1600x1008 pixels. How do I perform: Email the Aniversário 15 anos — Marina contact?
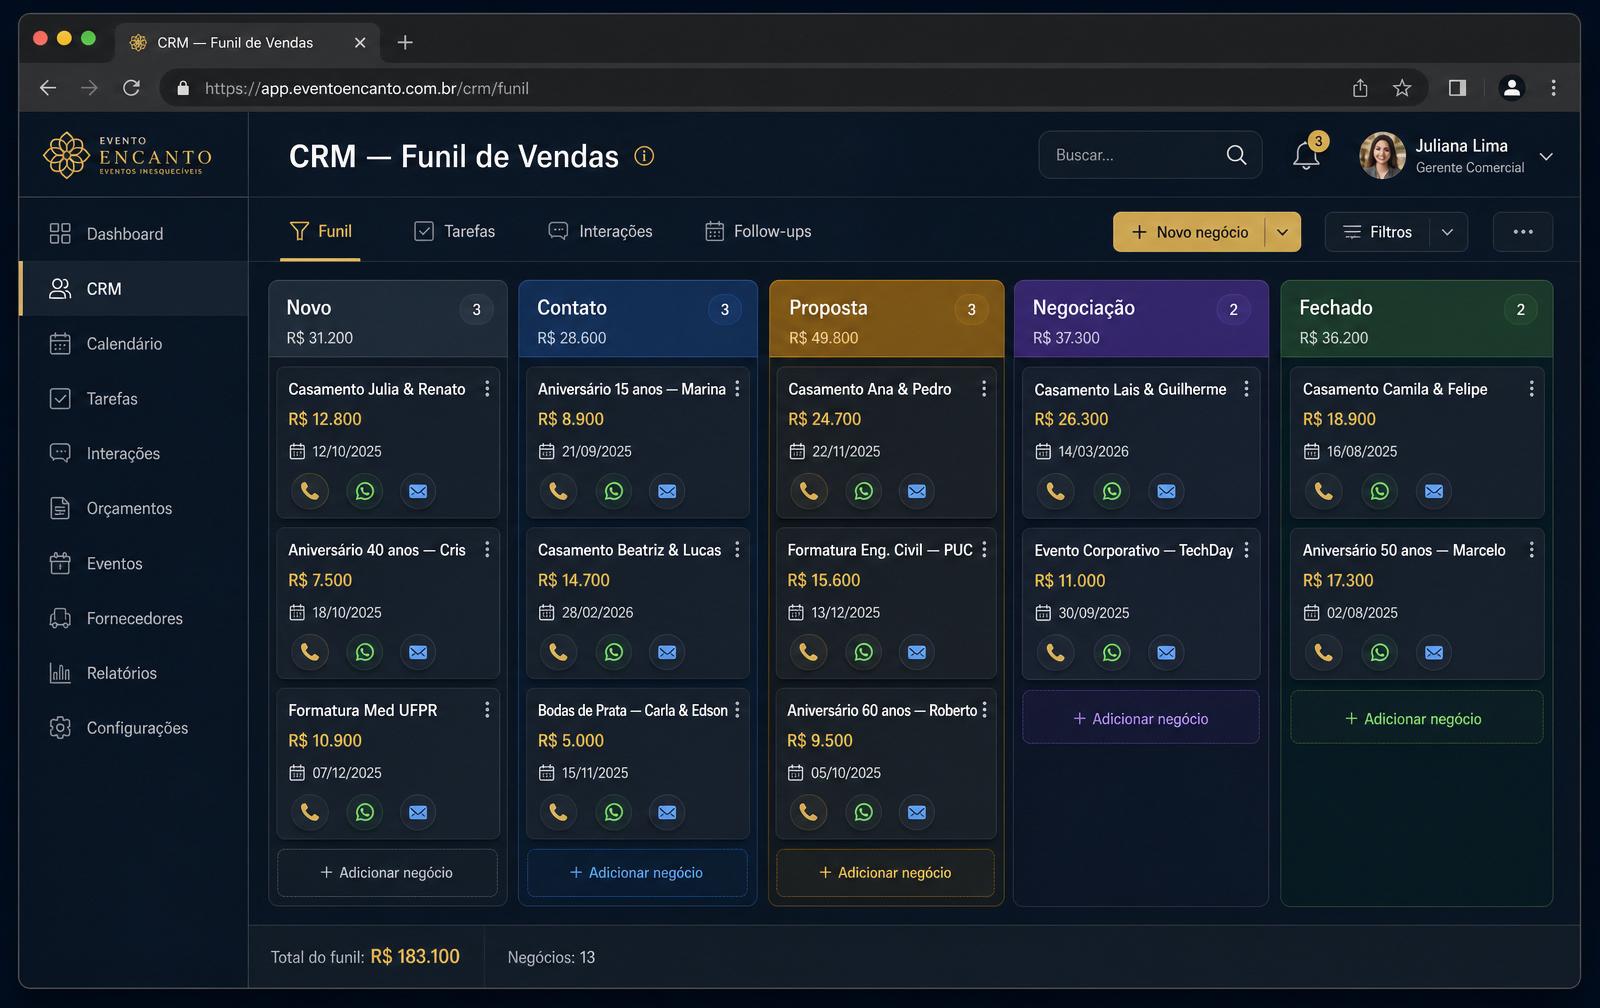coord(667,491)
